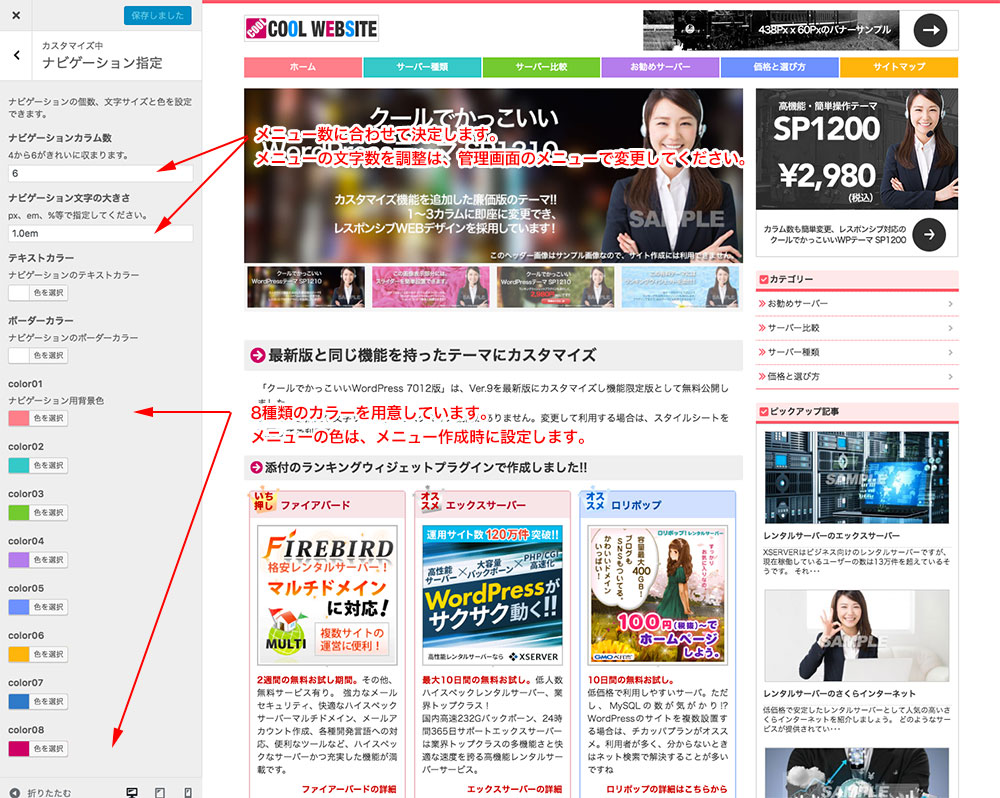
Task: Open お勧めサーバー category link
Action: pyautogui.click(x=798, y=304)
